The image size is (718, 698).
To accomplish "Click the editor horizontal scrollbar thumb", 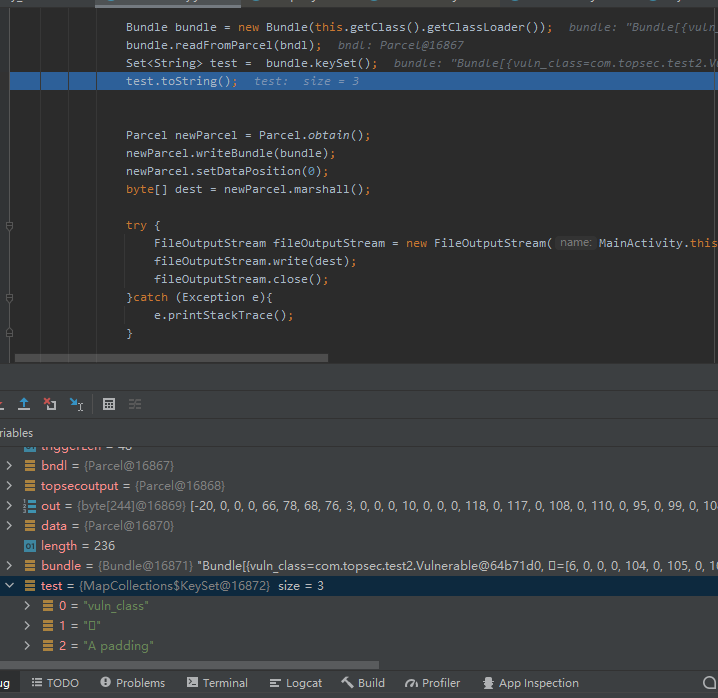I will point(171,358).
